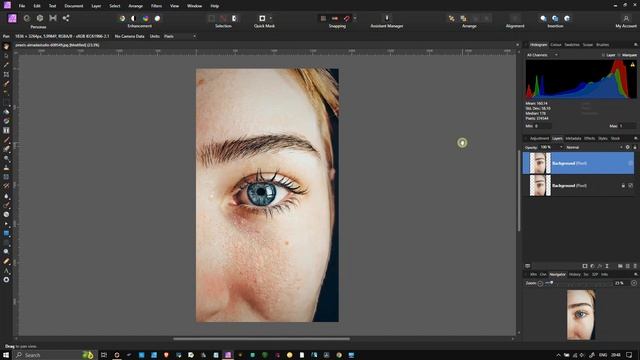The width and height of the screenshot is (640, 360).
Task: Switch to the Tone Mapping Persona
Action: 53,18
